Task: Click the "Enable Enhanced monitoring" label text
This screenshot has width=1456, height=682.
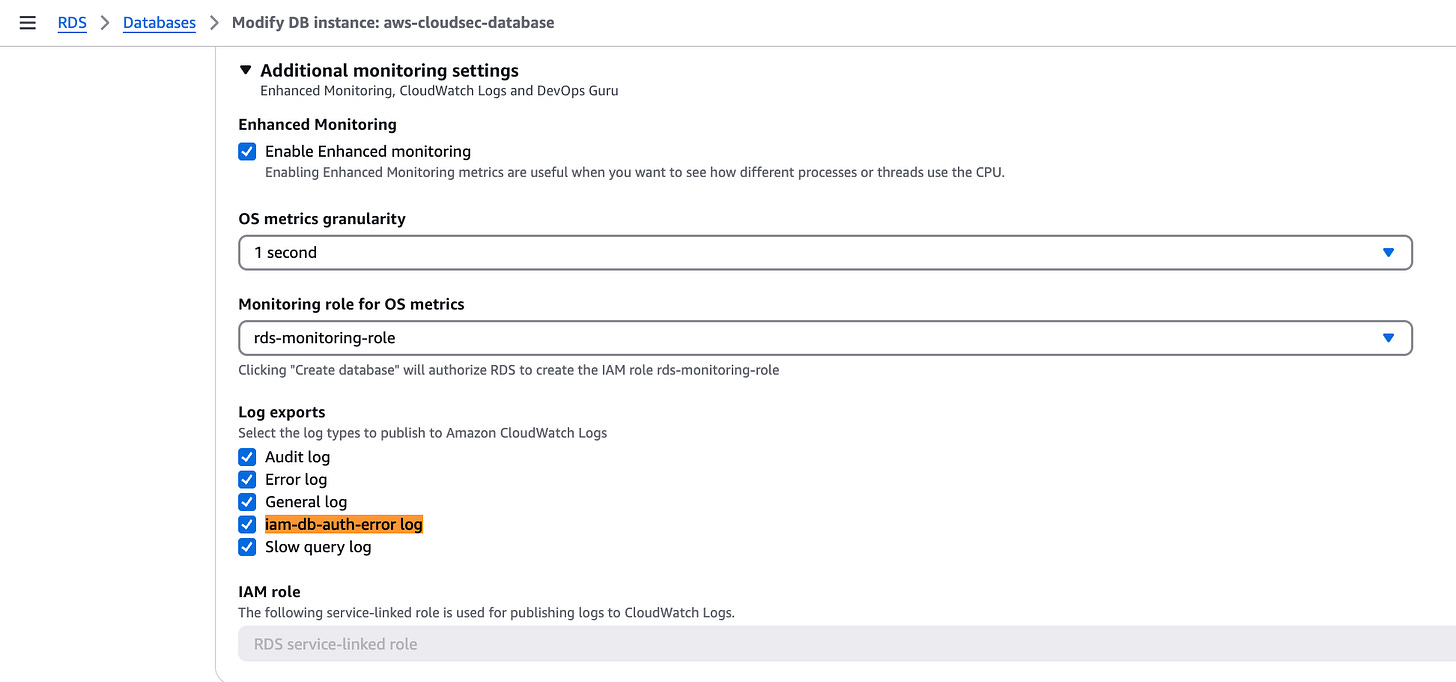Action: tap(368, 152)
